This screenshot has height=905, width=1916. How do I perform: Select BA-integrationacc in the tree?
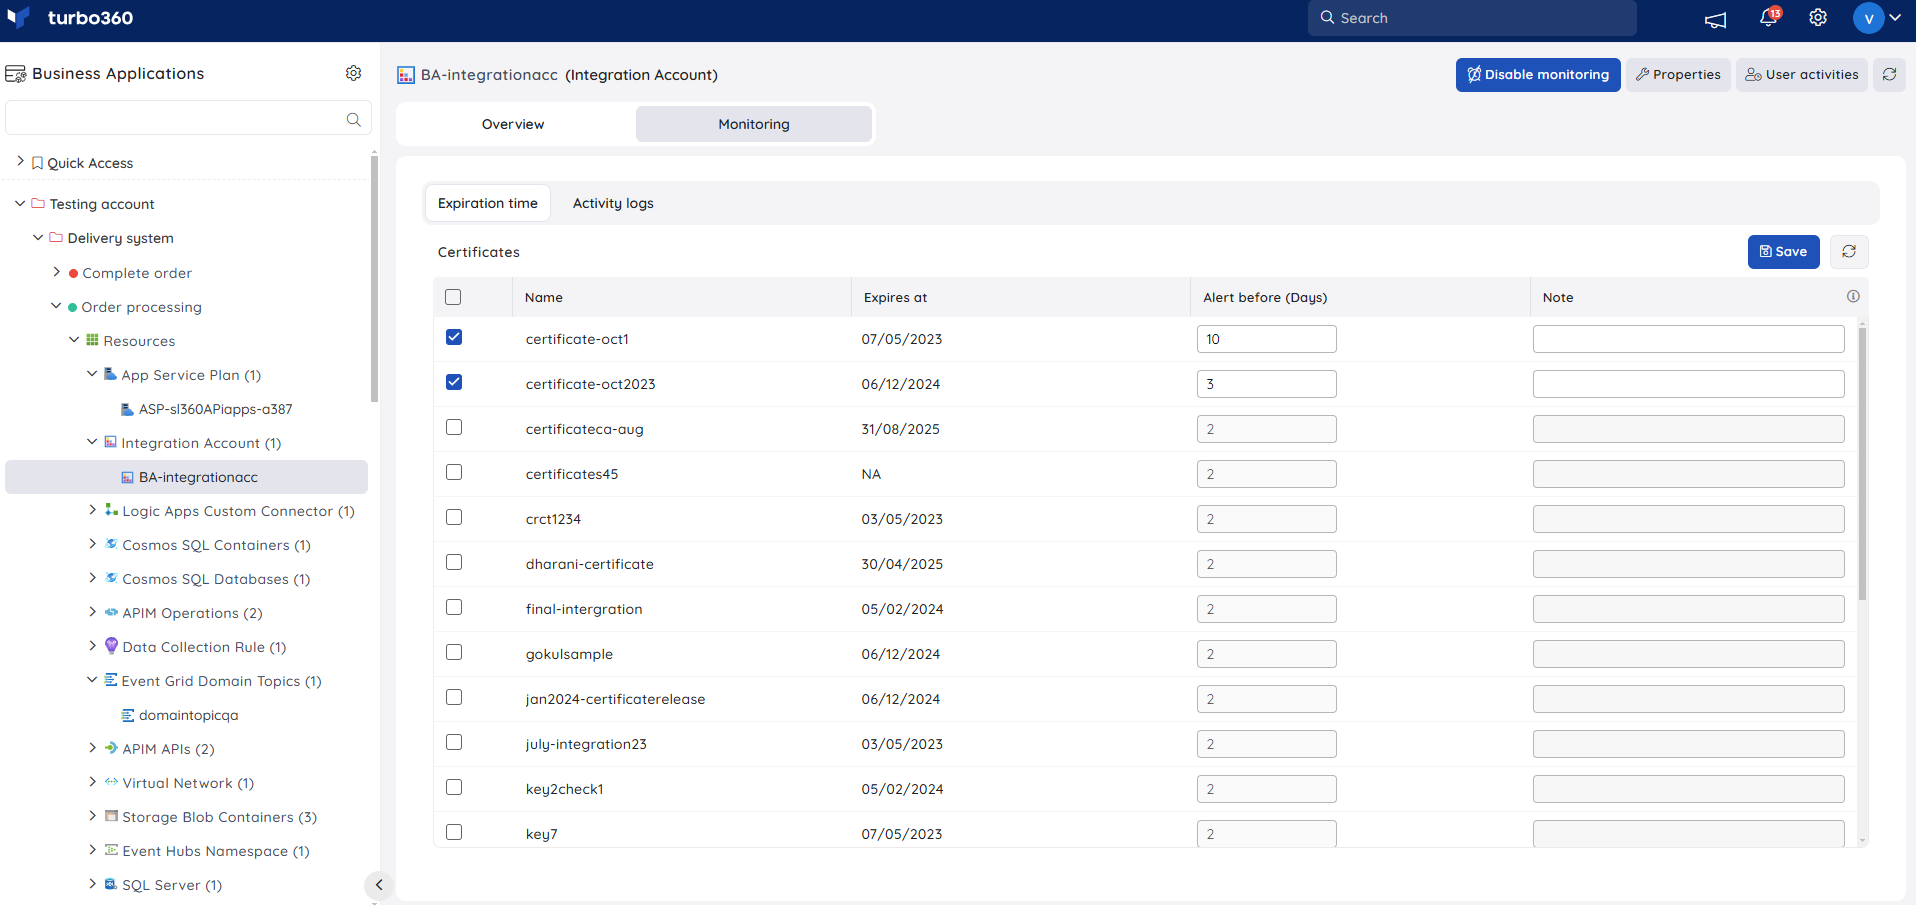point(187,477)
